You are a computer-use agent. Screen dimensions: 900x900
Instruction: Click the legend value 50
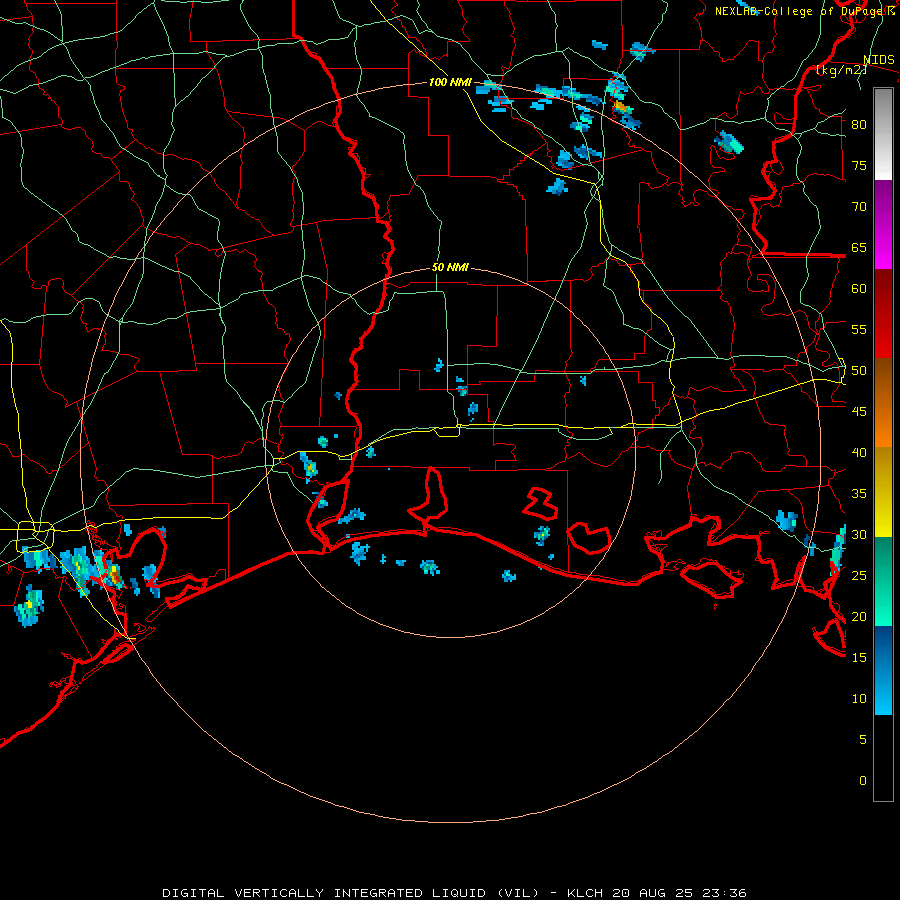(x=859, y=371)
